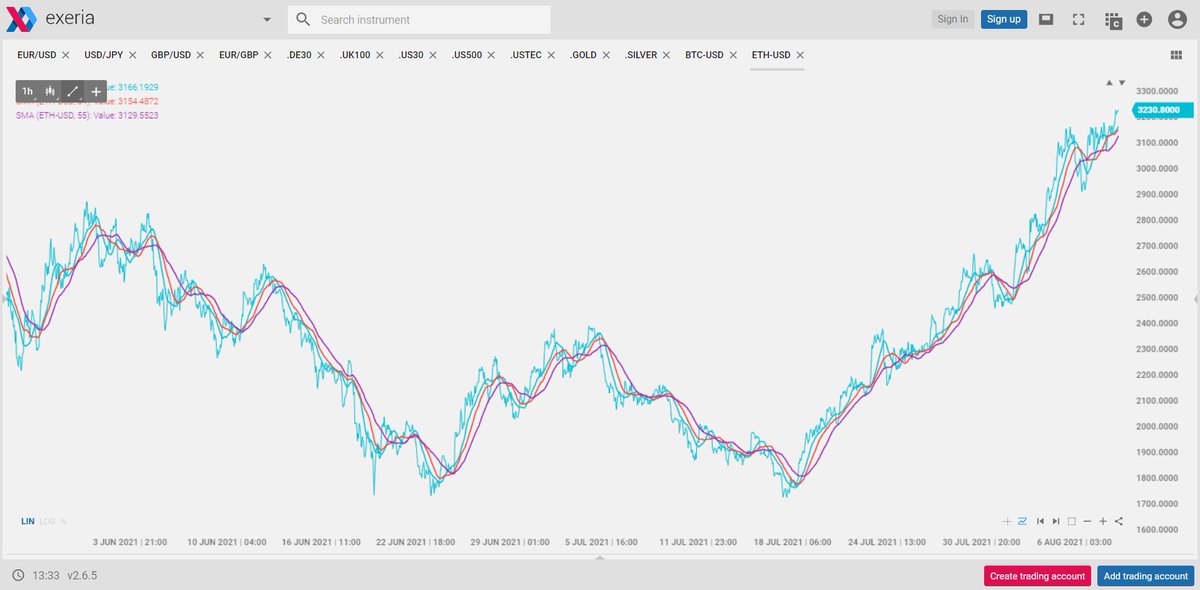Open the 1h timeframe selector

point(27,91)
